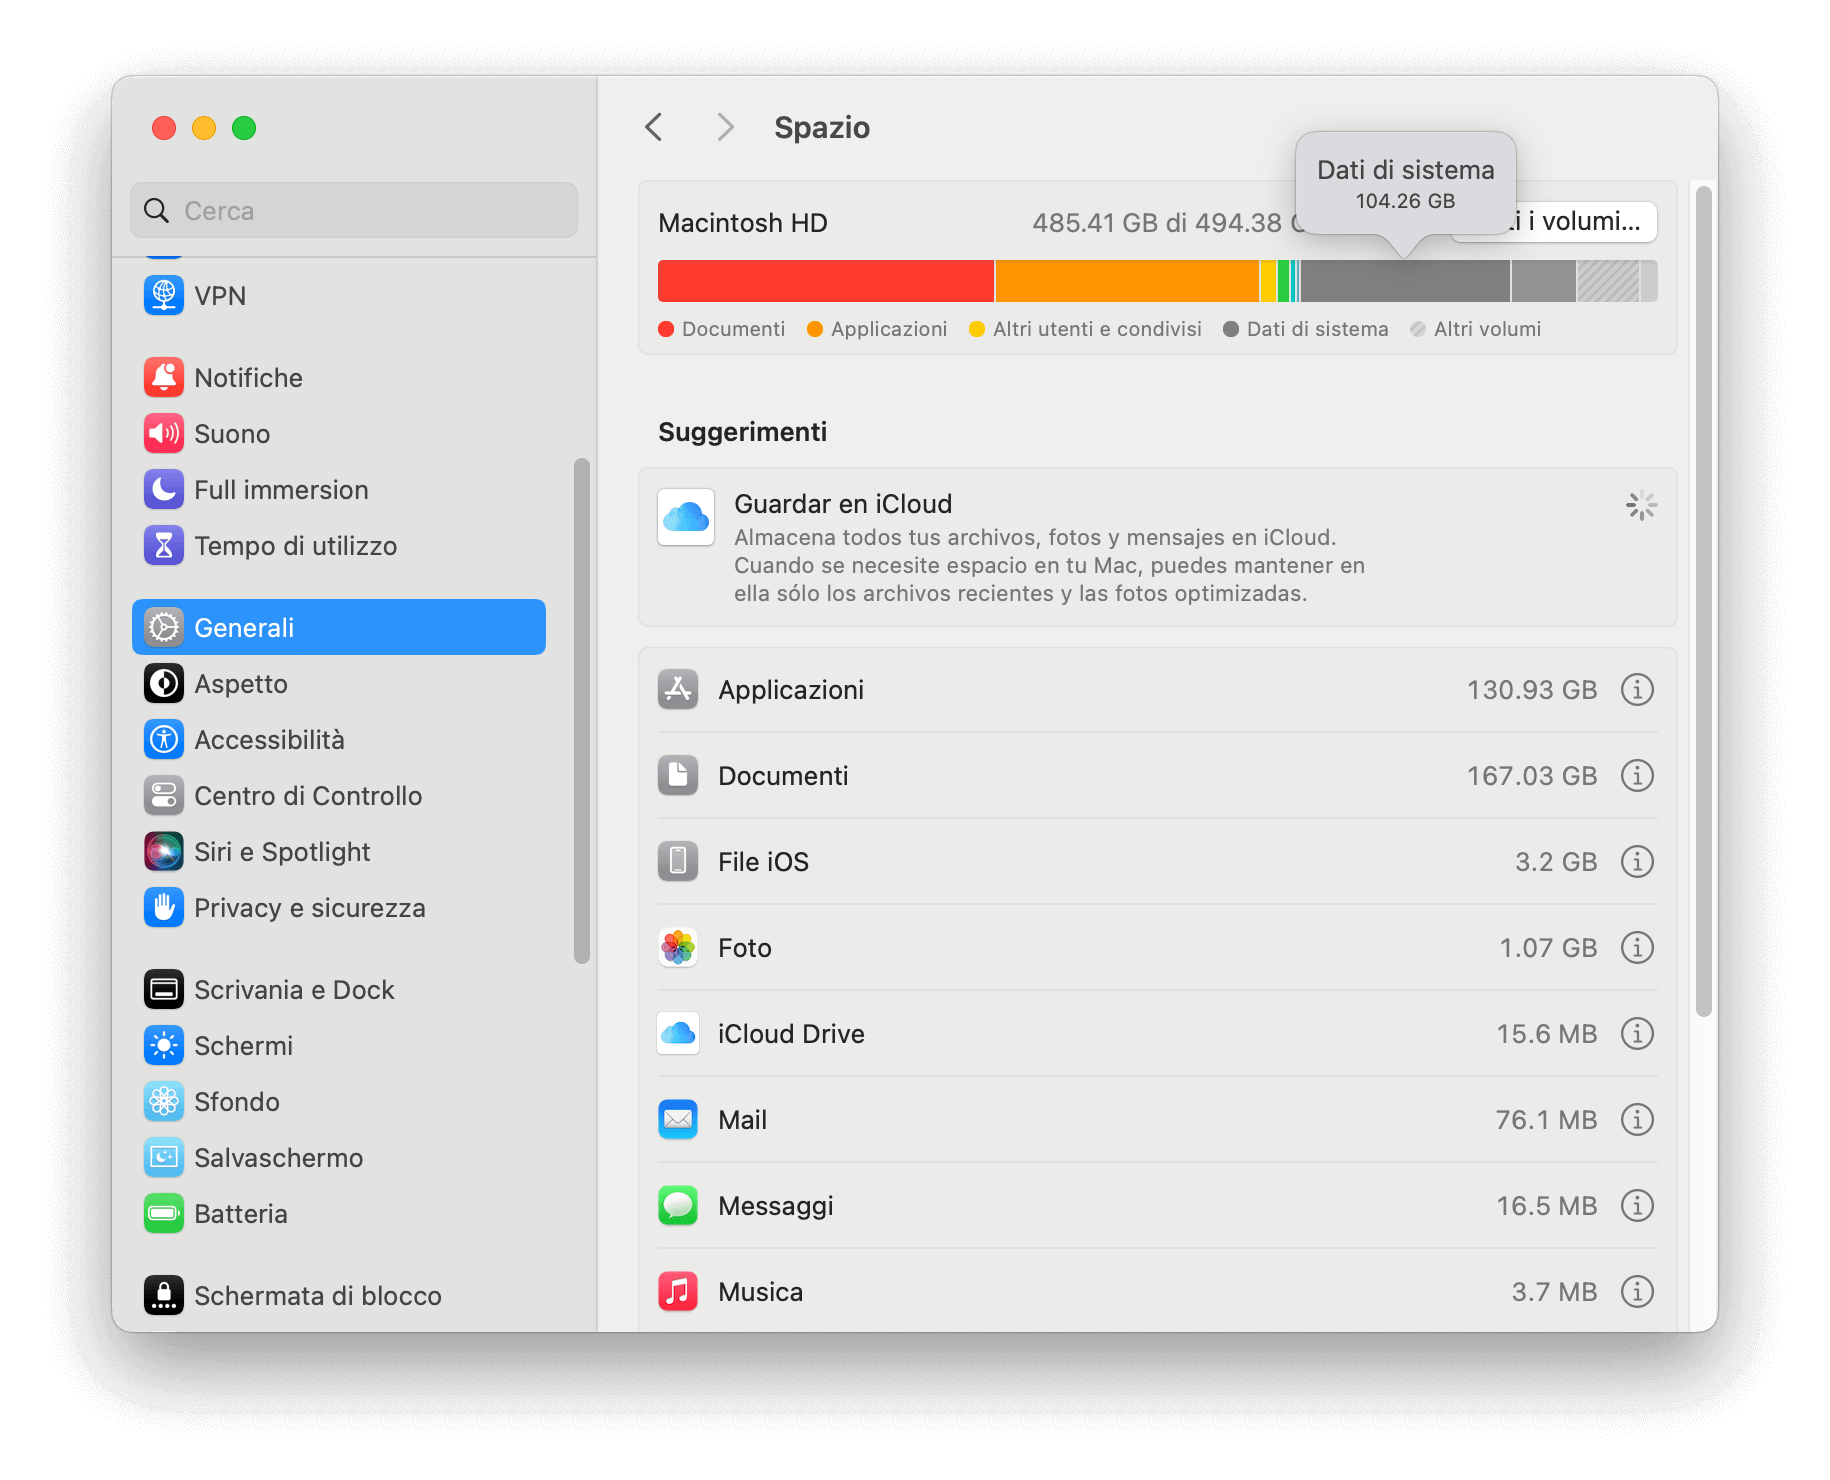
Task: Click the striped Altri volumi bar segment
Action: 1608,281
